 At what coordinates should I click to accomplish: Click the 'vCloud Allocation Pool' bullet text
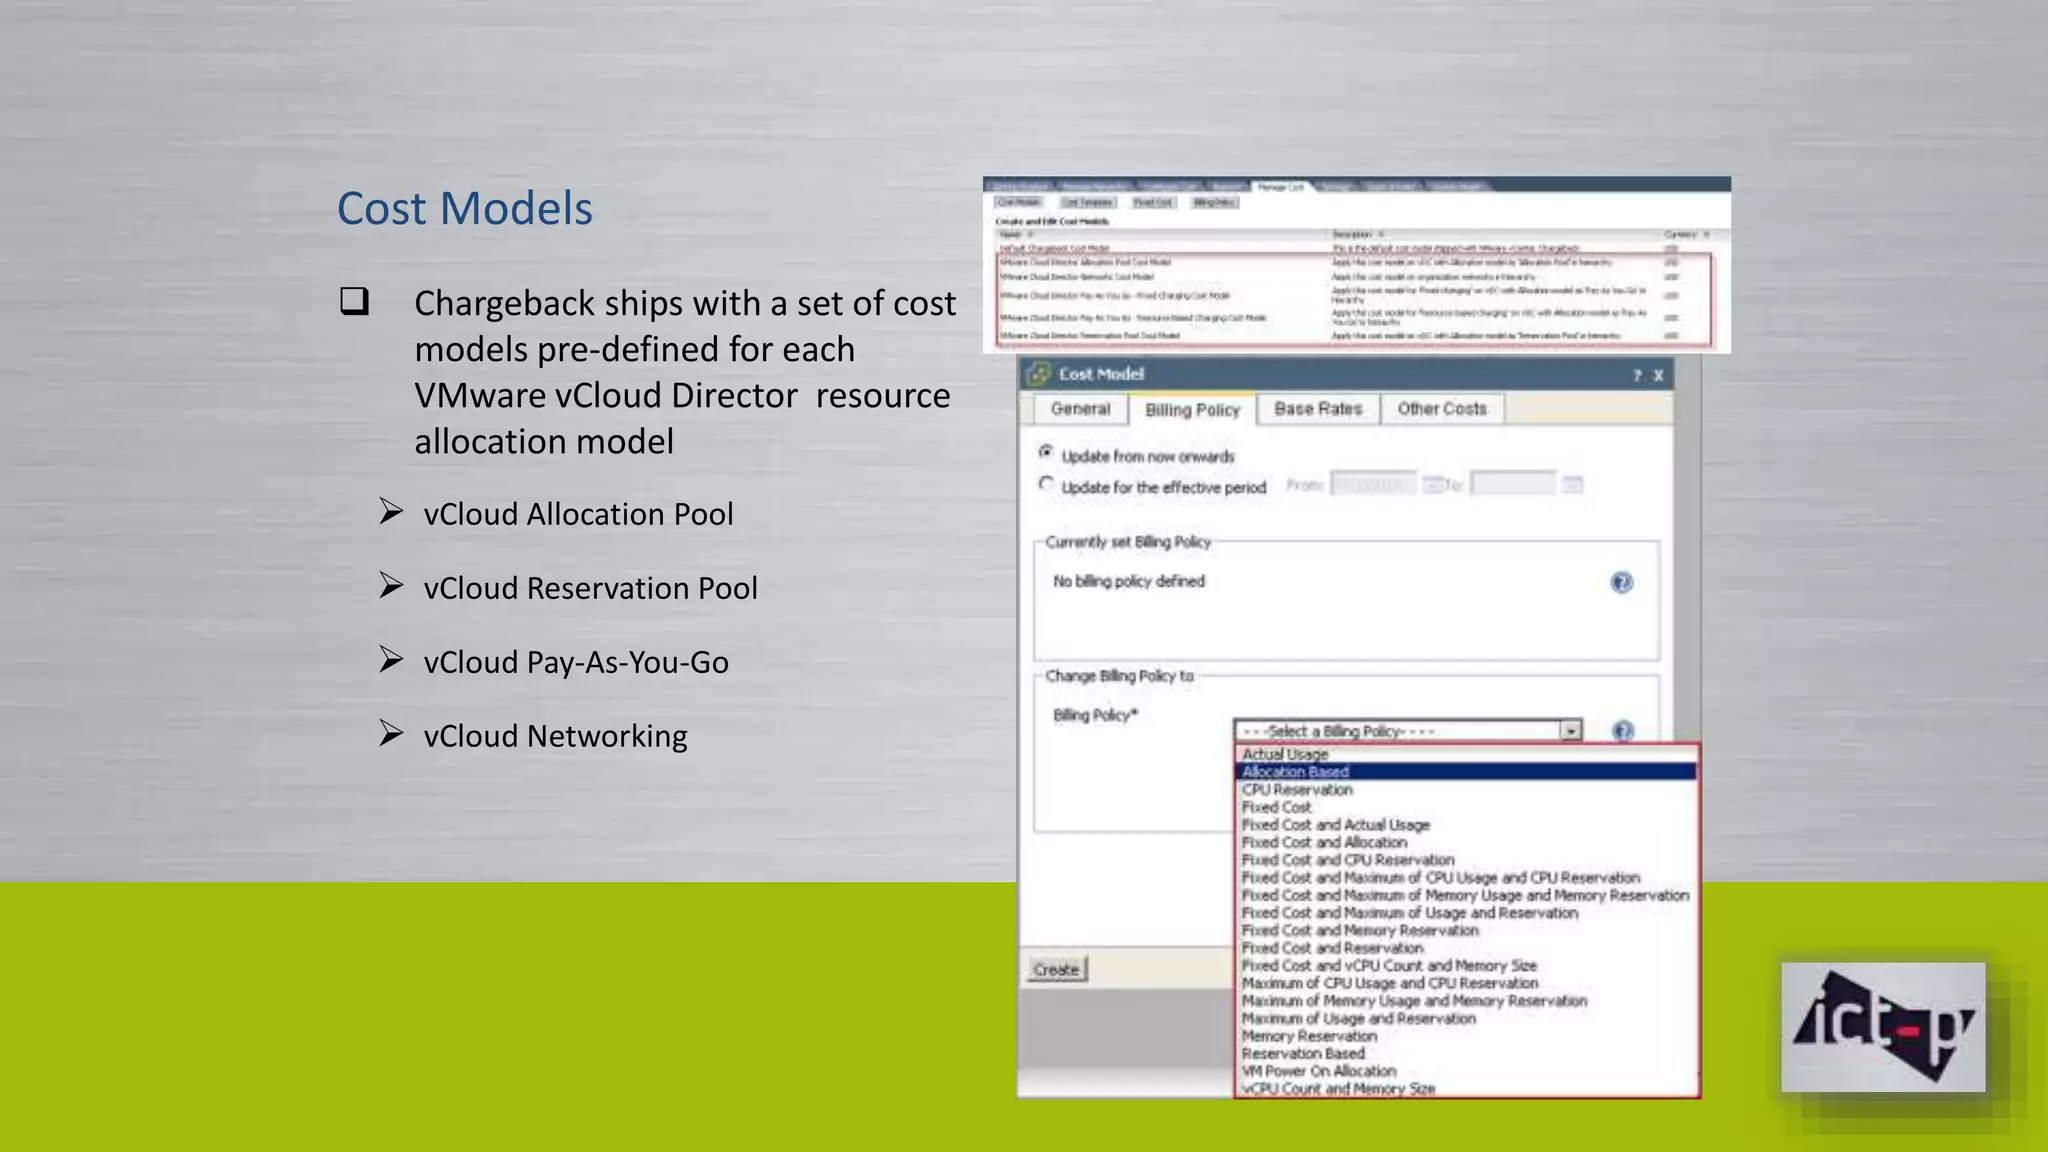point(578,514)
